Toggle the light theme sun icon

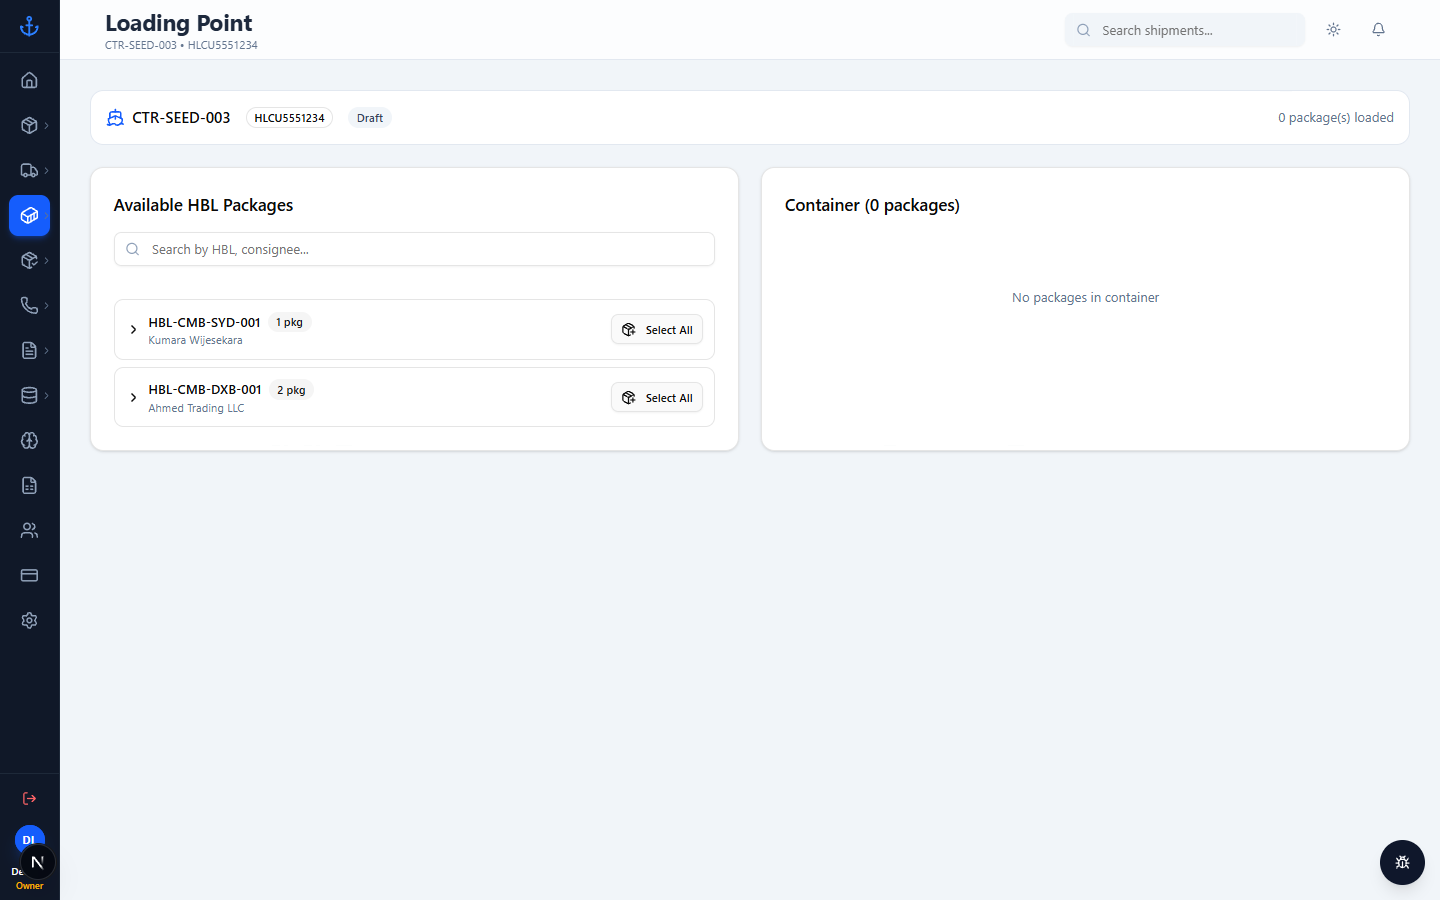1333,30
